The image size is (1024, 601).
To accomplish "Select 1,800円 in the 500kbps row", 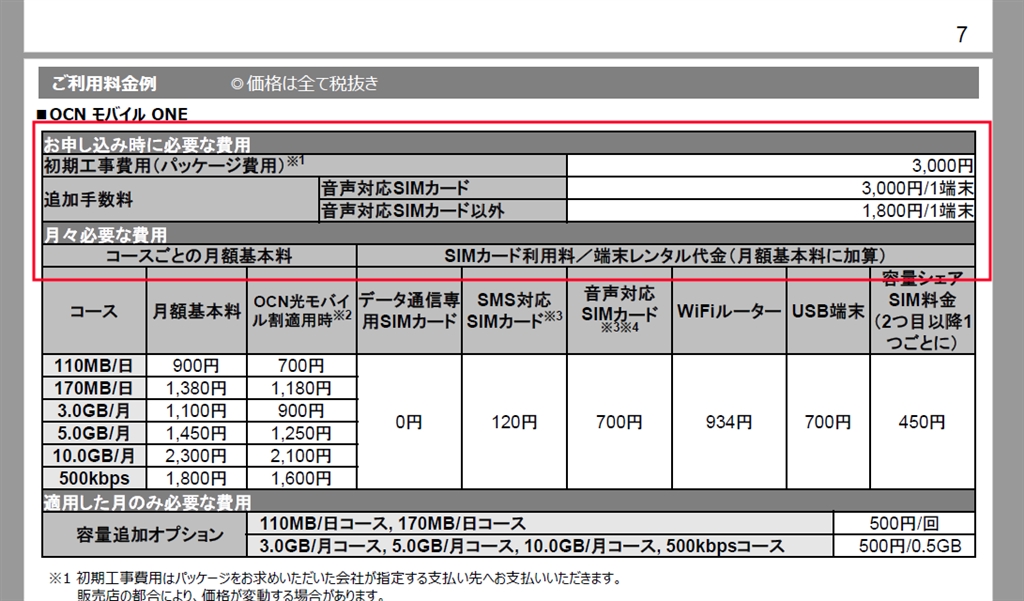I will (x=197, y=478).
